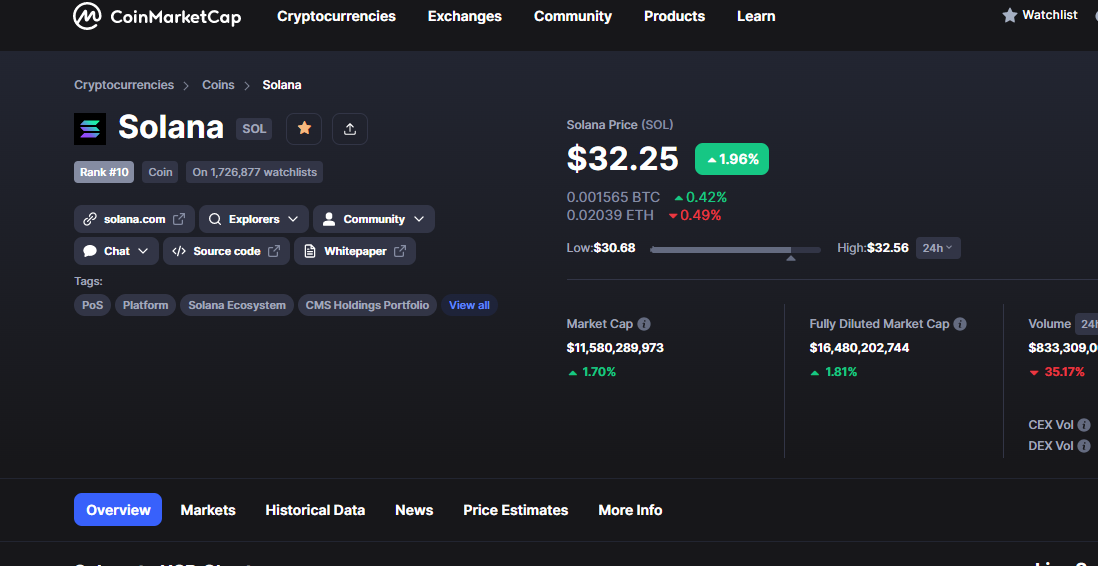The width and height of the screenshot is (1098, 566).
Task: Click the Rank #10 badge
Action: (104, 172)
